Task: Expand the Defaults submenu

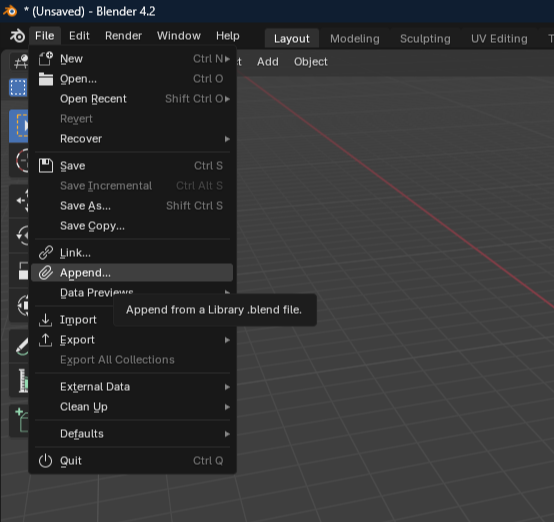Action: 132,434
